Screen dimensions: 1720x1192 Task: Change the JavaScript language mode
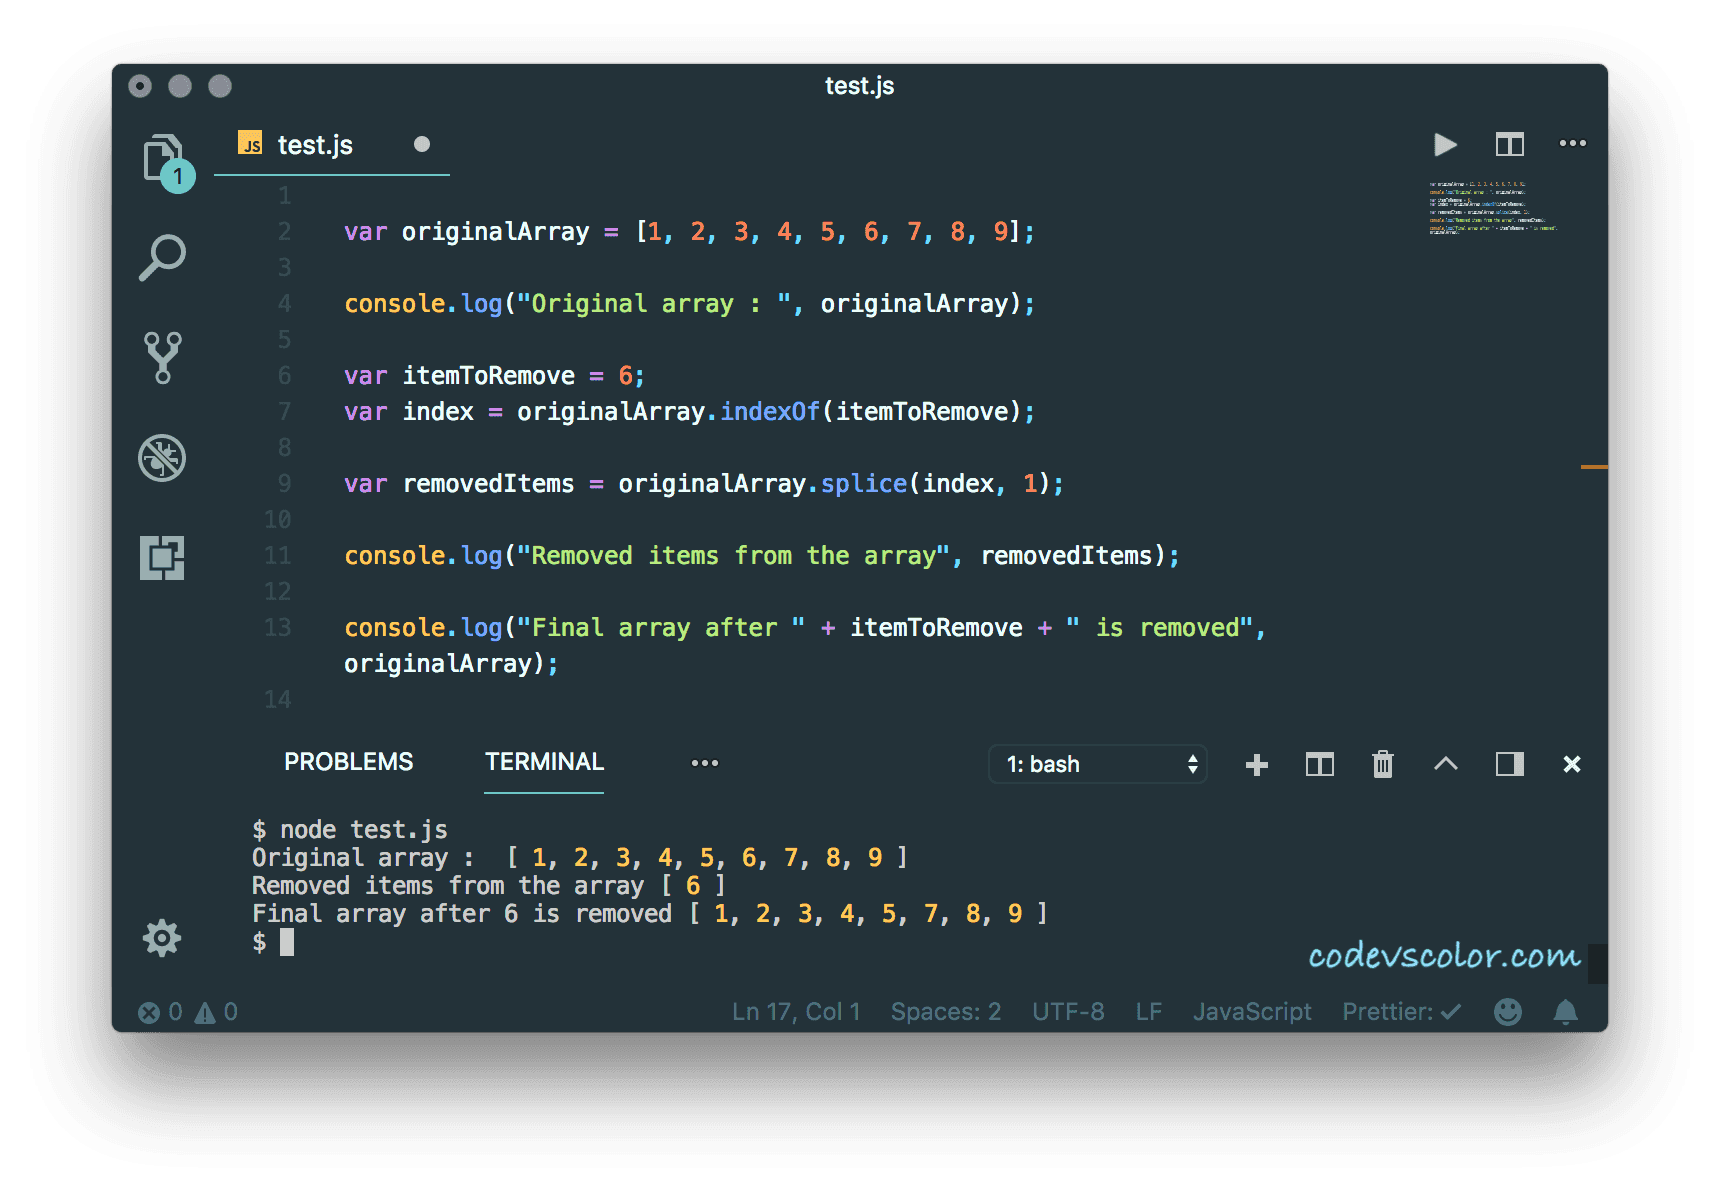coord(1252,1011)
